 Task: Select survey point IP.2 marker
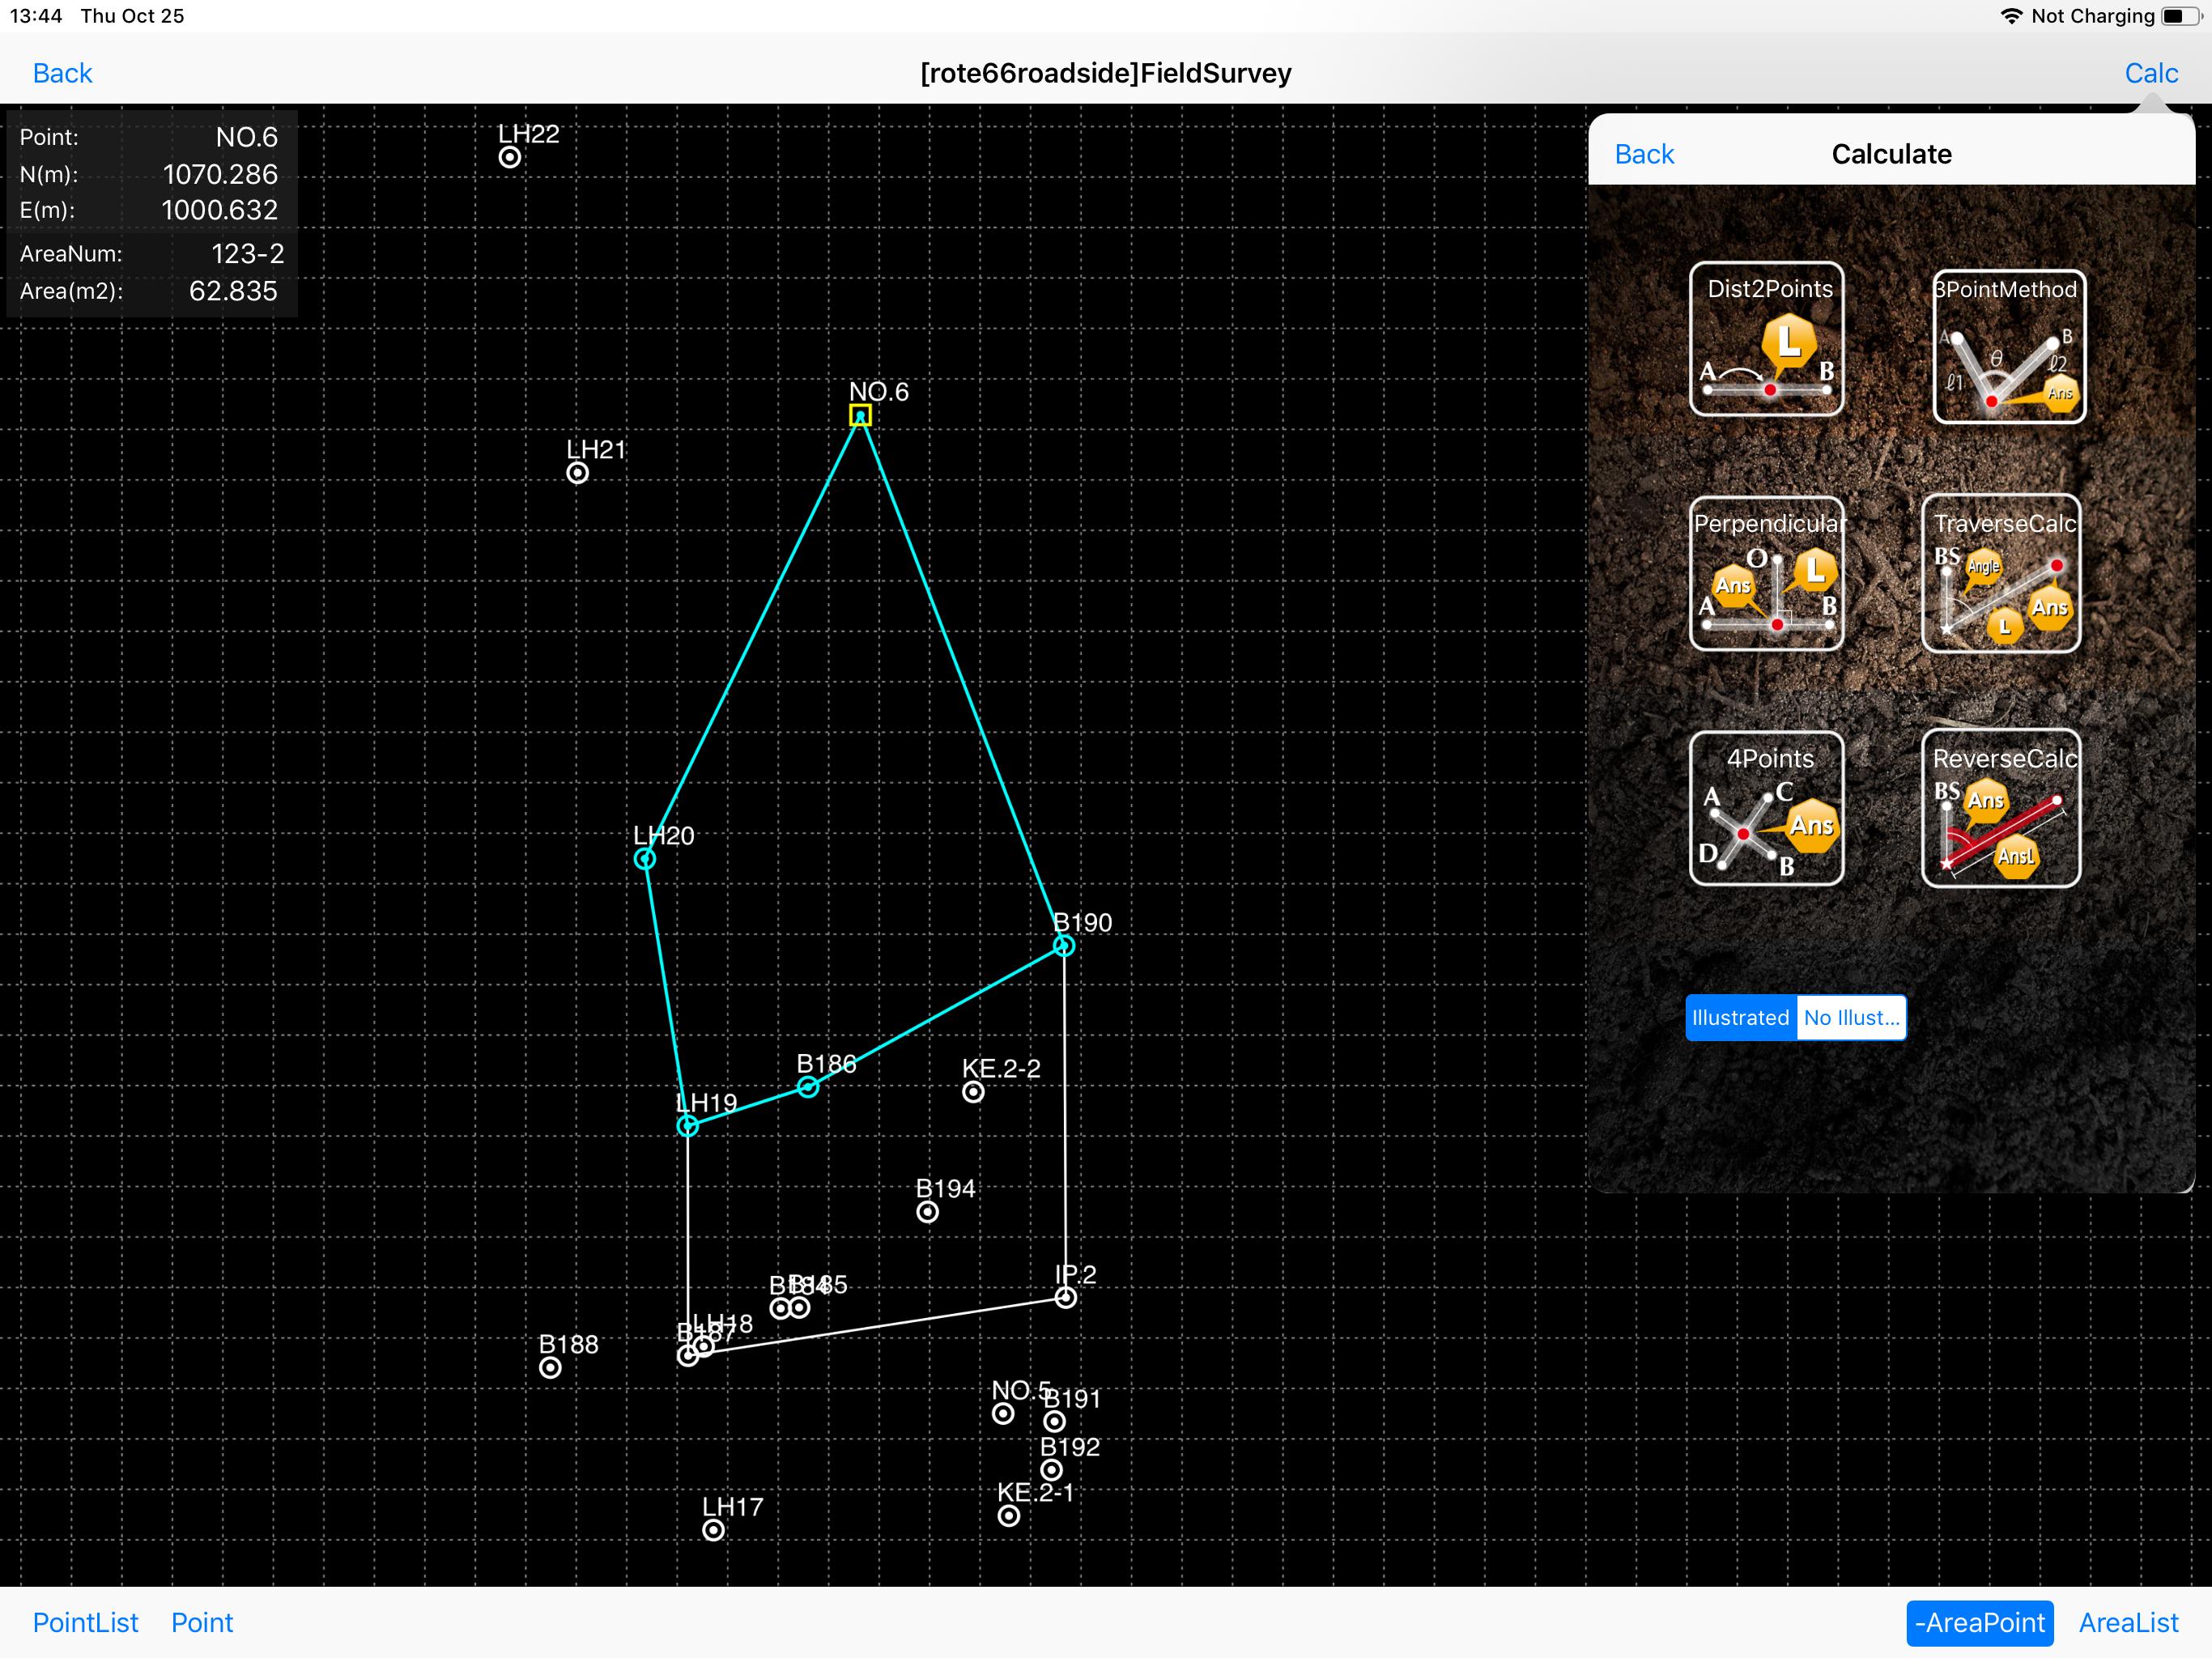1066,1298
